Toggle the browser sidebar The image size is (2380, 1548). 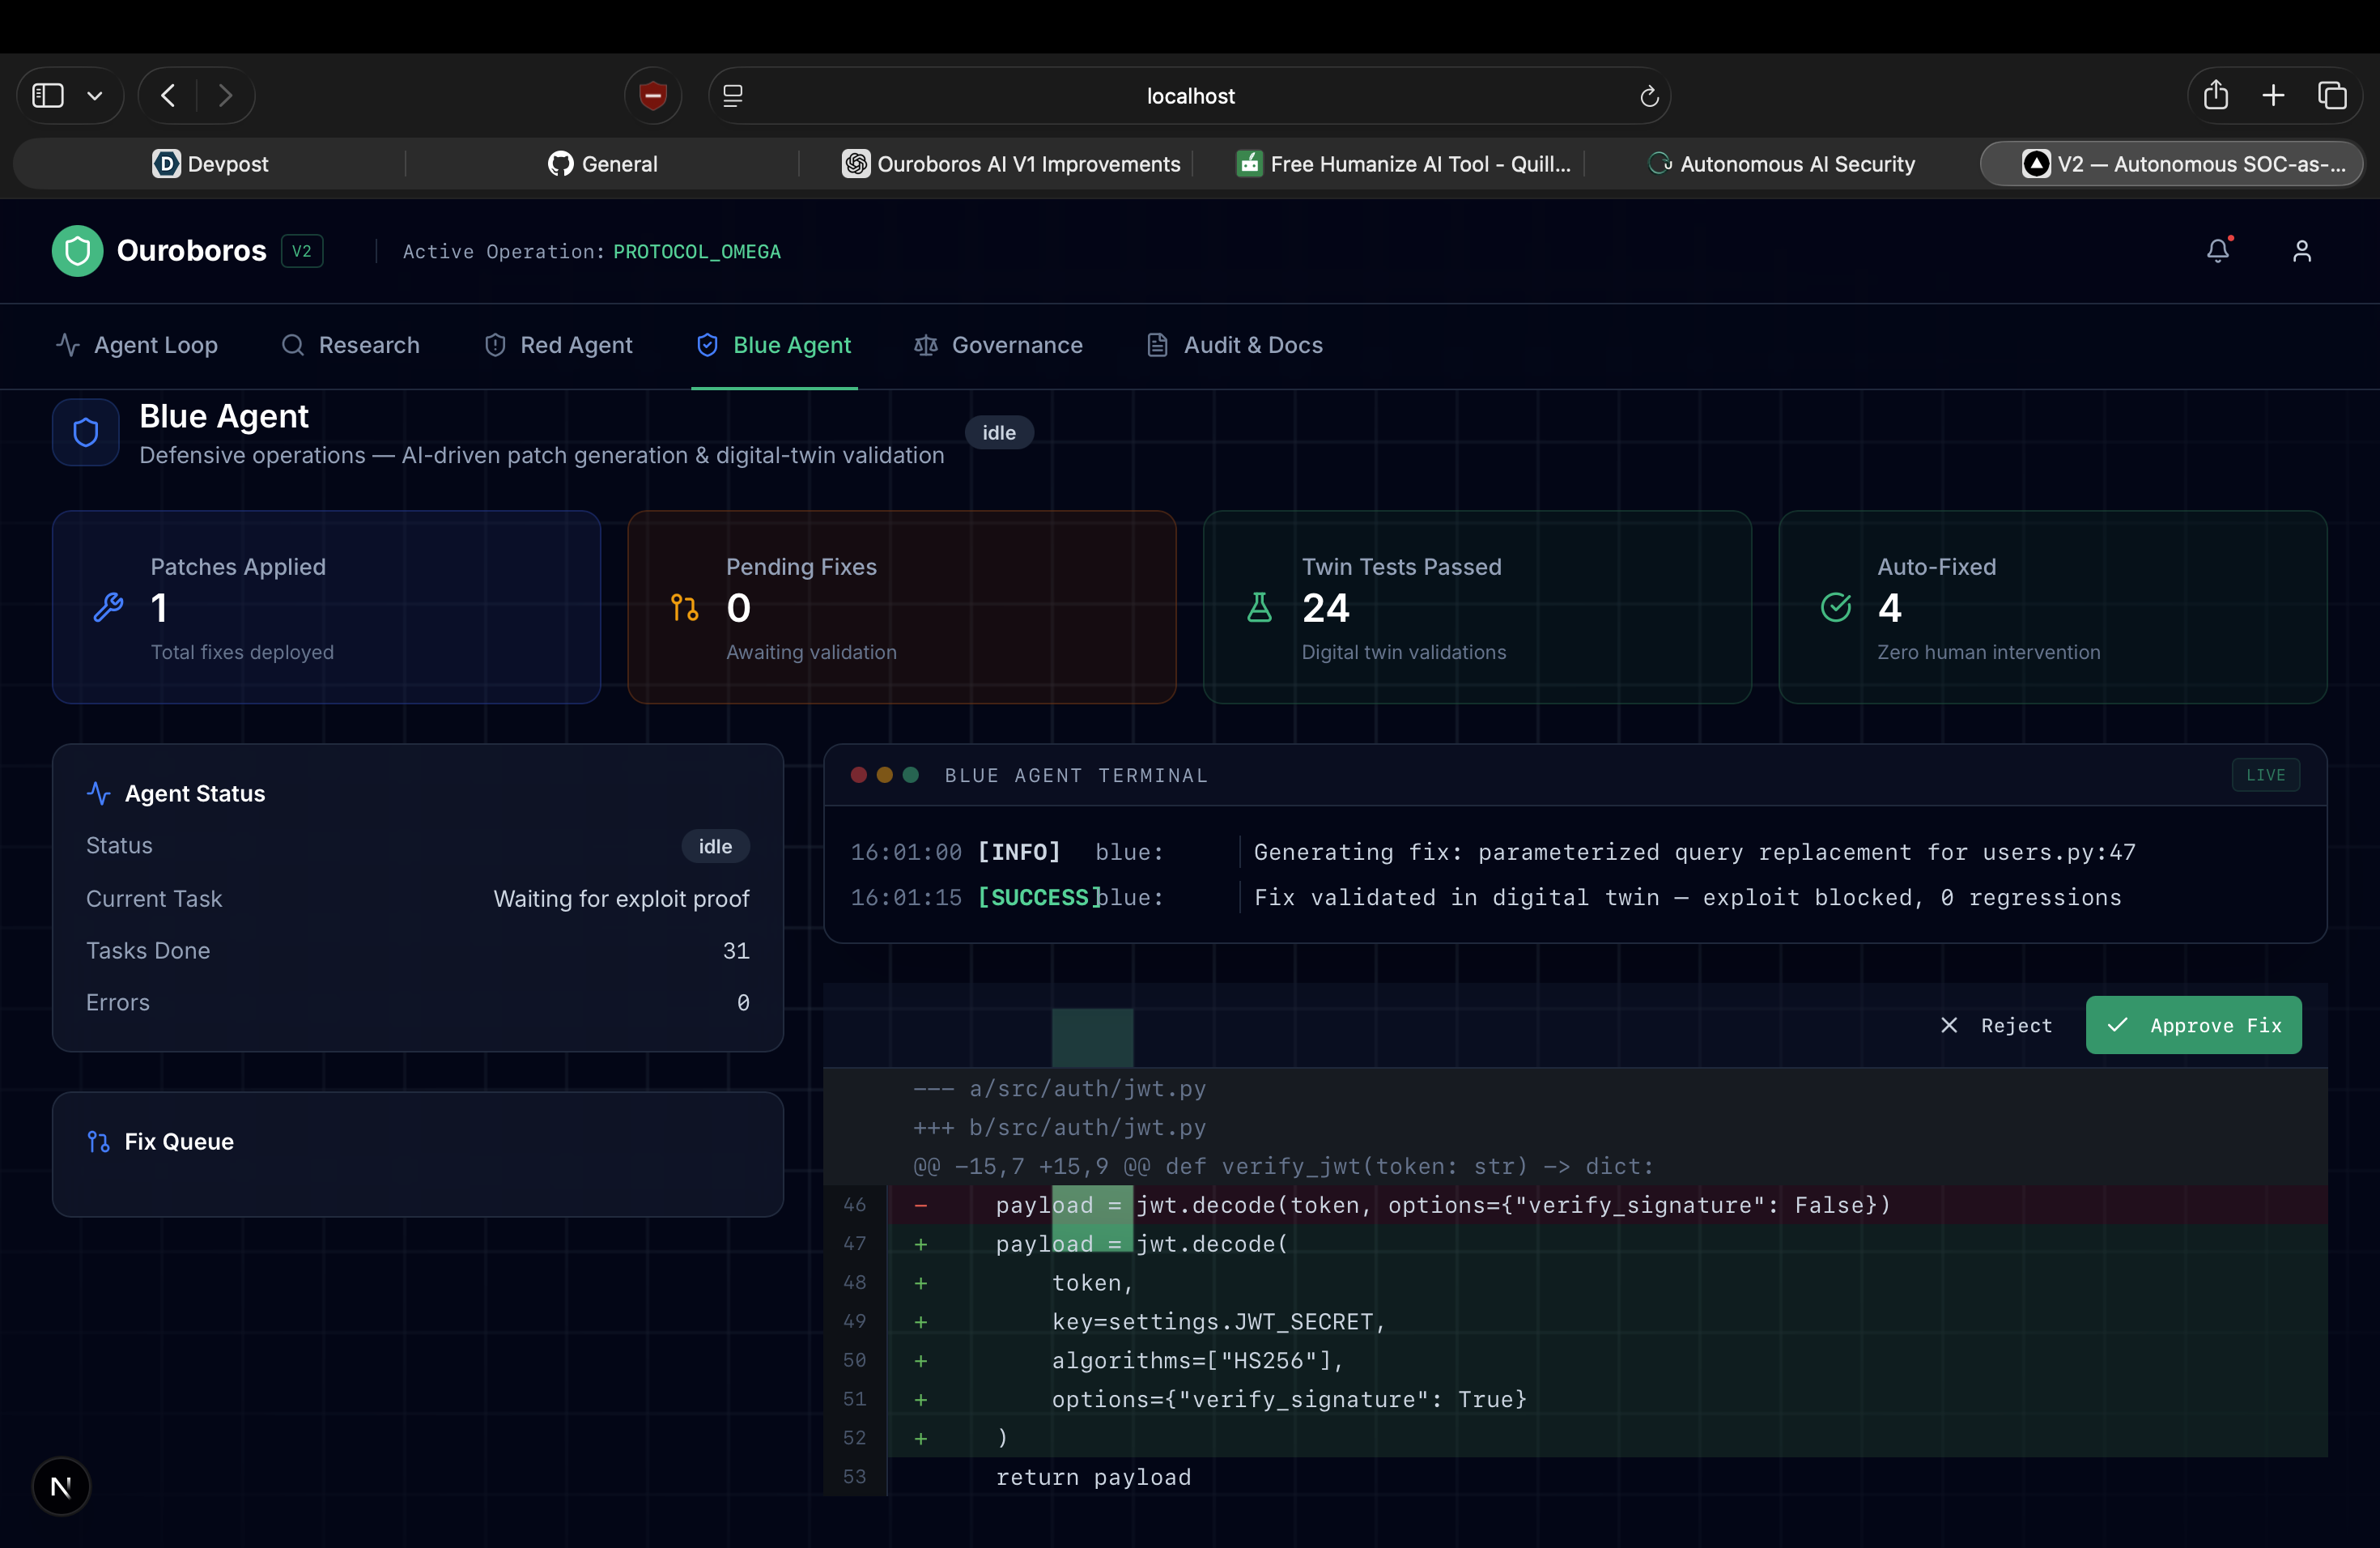coord(48,96)
